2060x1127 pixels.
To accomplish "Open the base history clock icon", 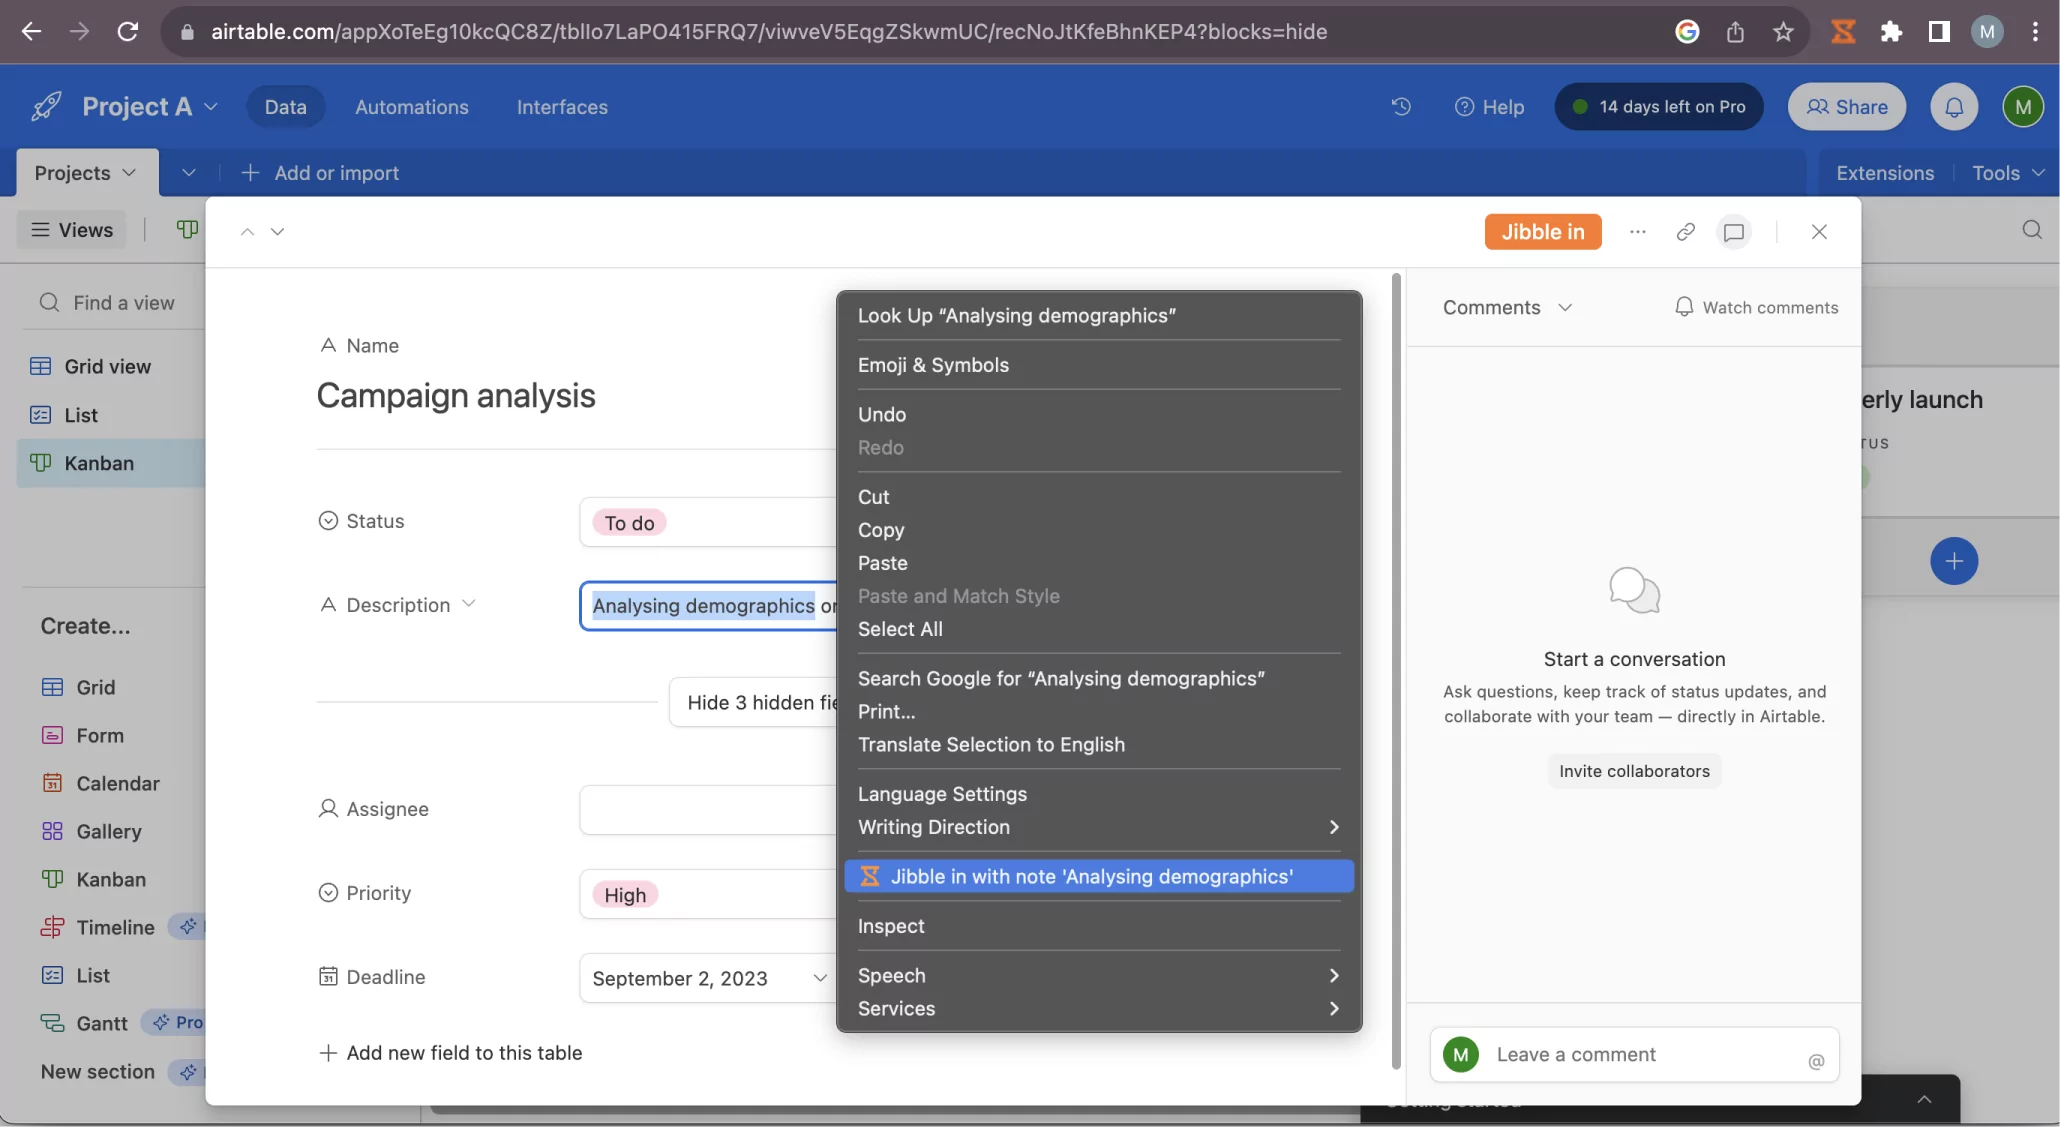I will [x=1401, y=107].
